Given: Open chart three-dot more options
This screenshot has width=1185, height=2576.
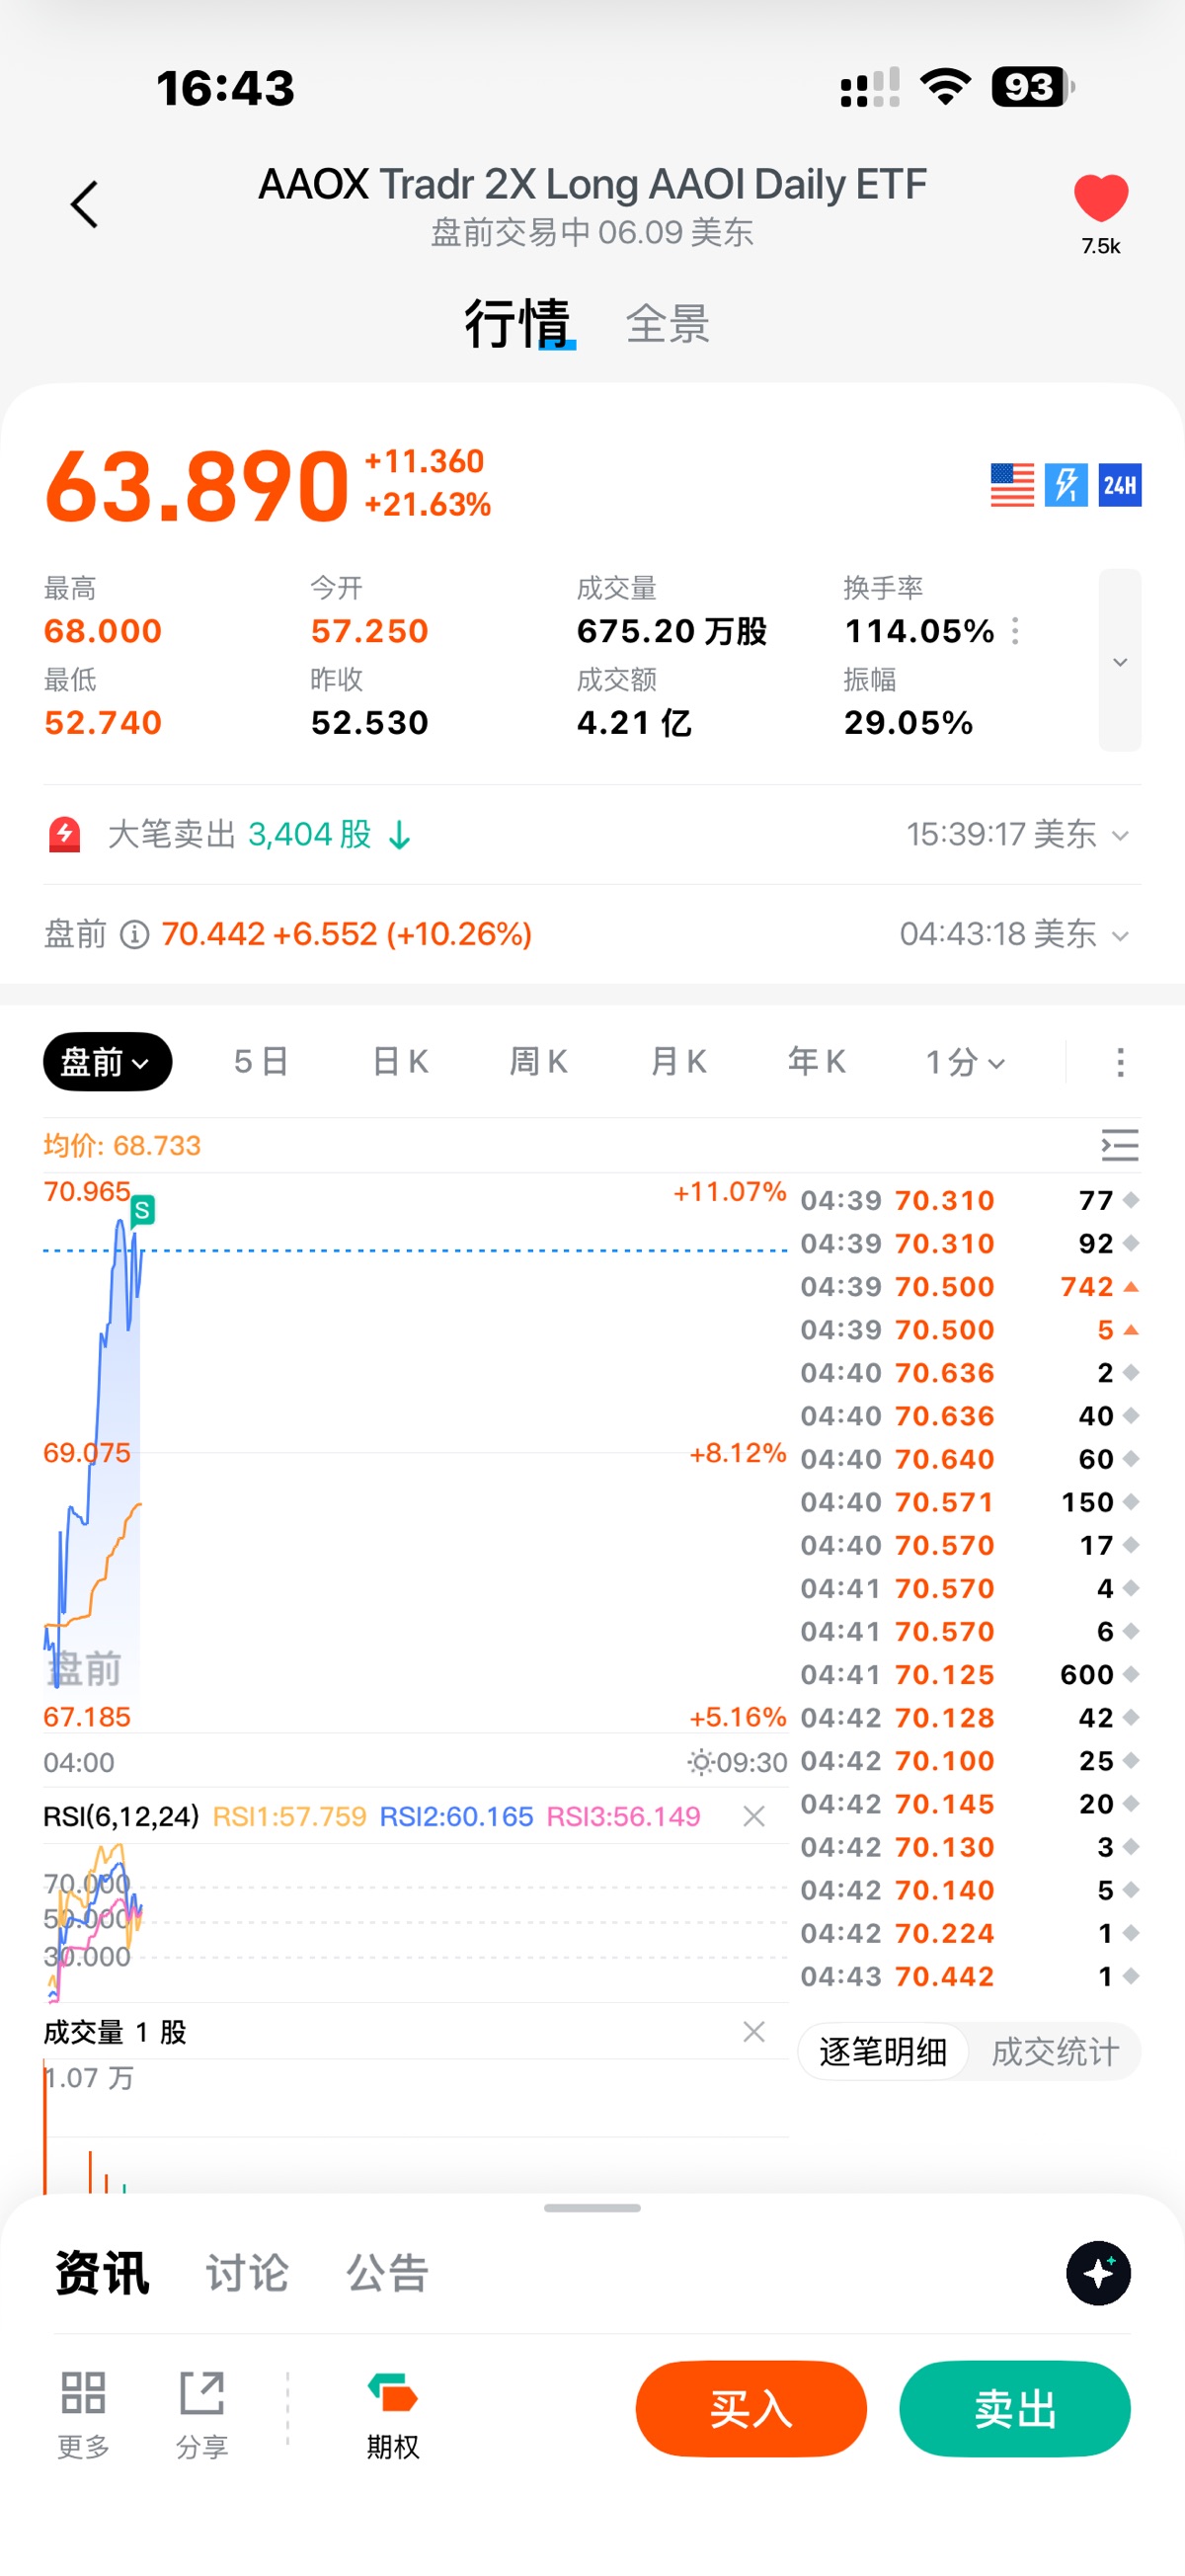Looking at the screenshot, I should (1120, 1062).
